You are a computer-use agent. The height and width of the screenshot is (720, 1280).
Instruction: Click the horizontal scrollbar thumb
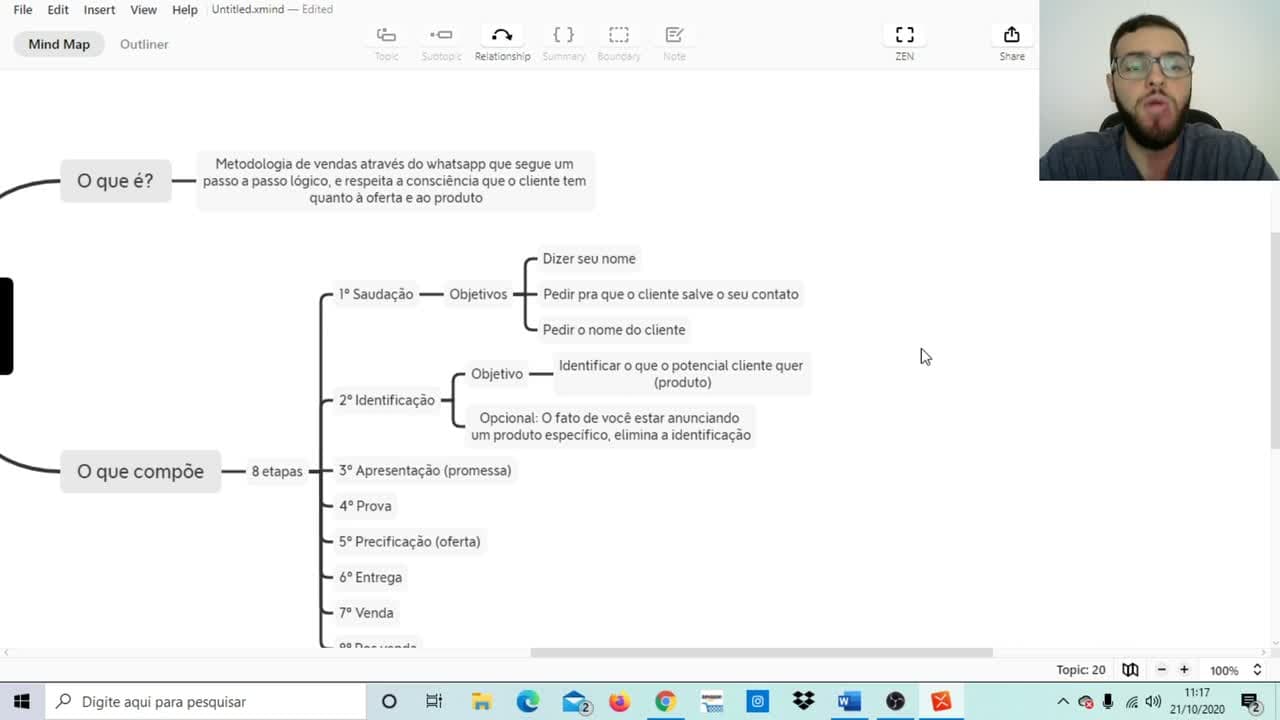(761, 652)
